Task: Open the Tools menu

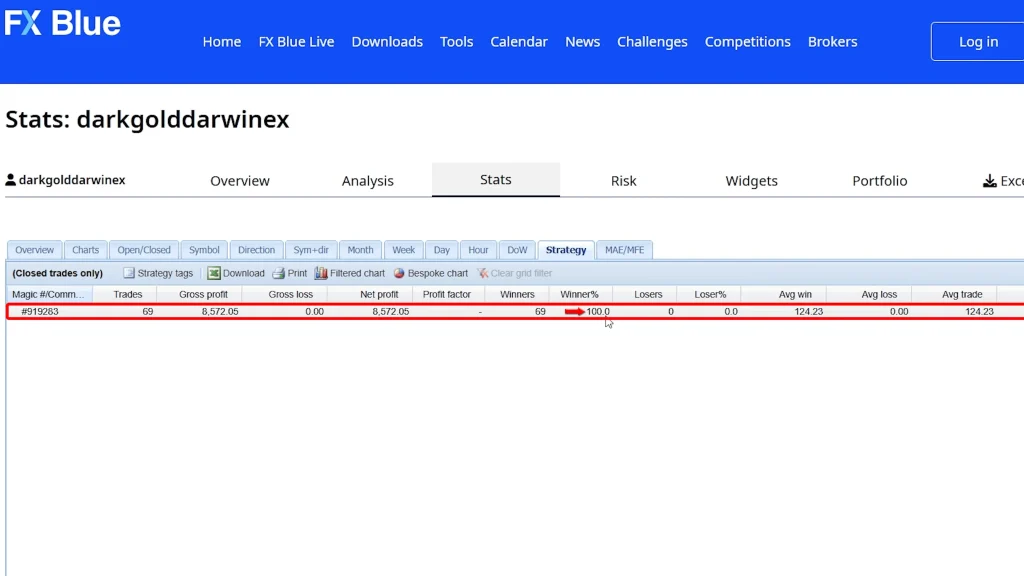Action: pos(456,42)
